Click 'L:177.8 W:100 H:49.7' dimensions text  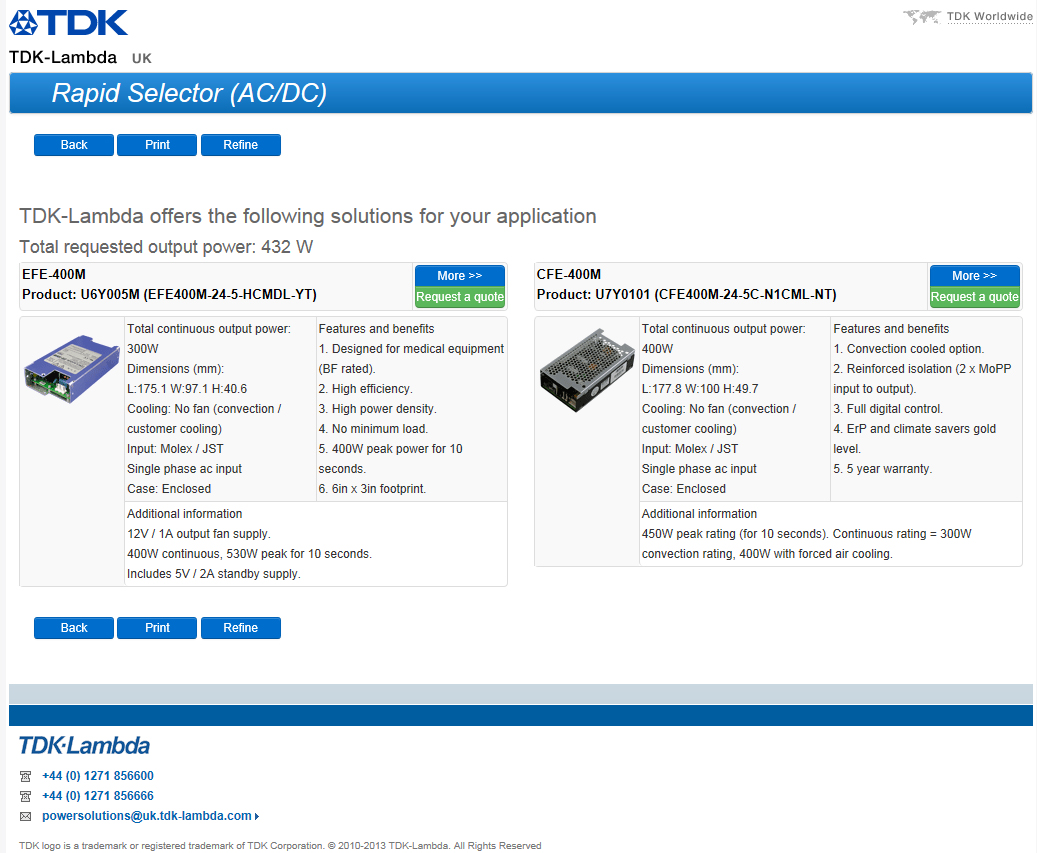pyautogui.click(x=700, y=389)
